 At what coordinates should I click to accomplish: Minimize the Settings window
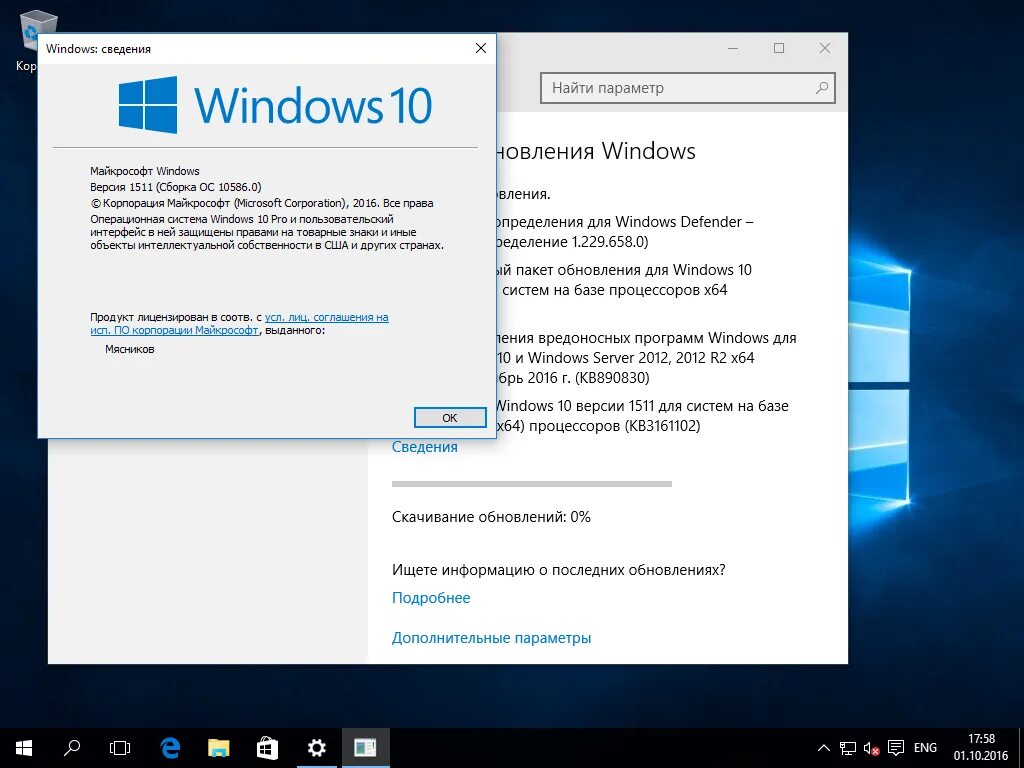pyautogui.click(x=733, y=48)
